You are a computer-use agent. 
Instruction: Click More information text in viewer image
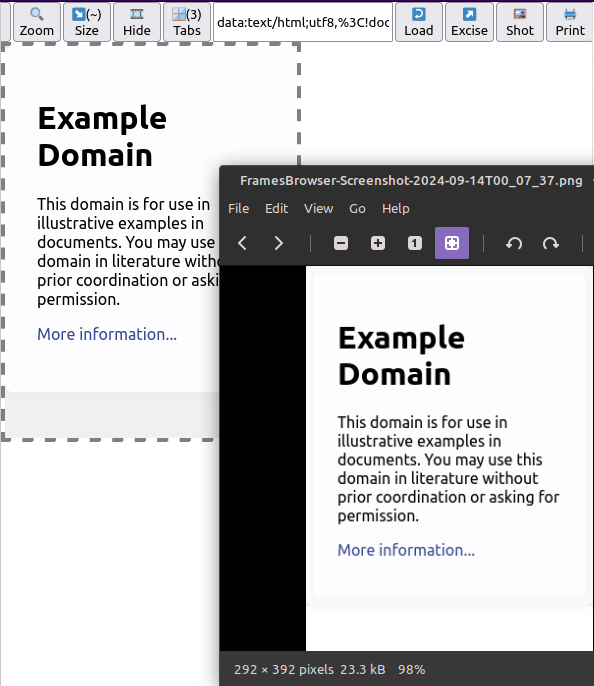pyautogui.click(x=406, y=550)
